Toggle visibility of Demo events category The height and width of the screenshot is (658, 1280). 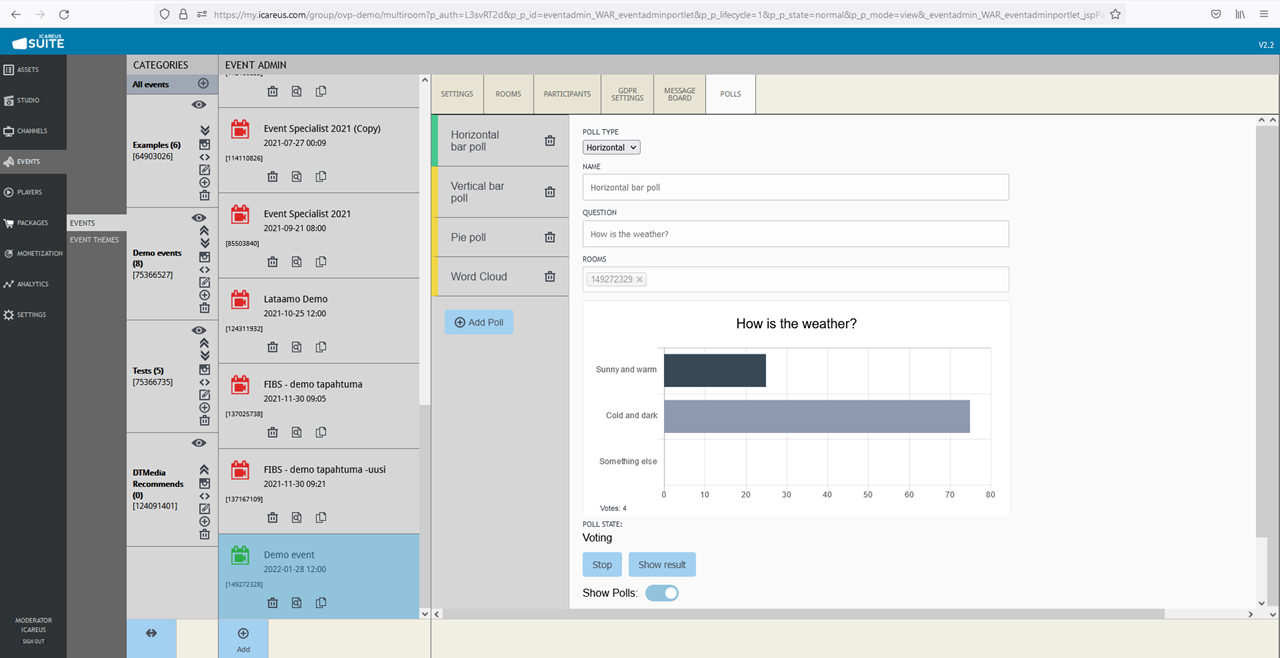coord(199,217)
